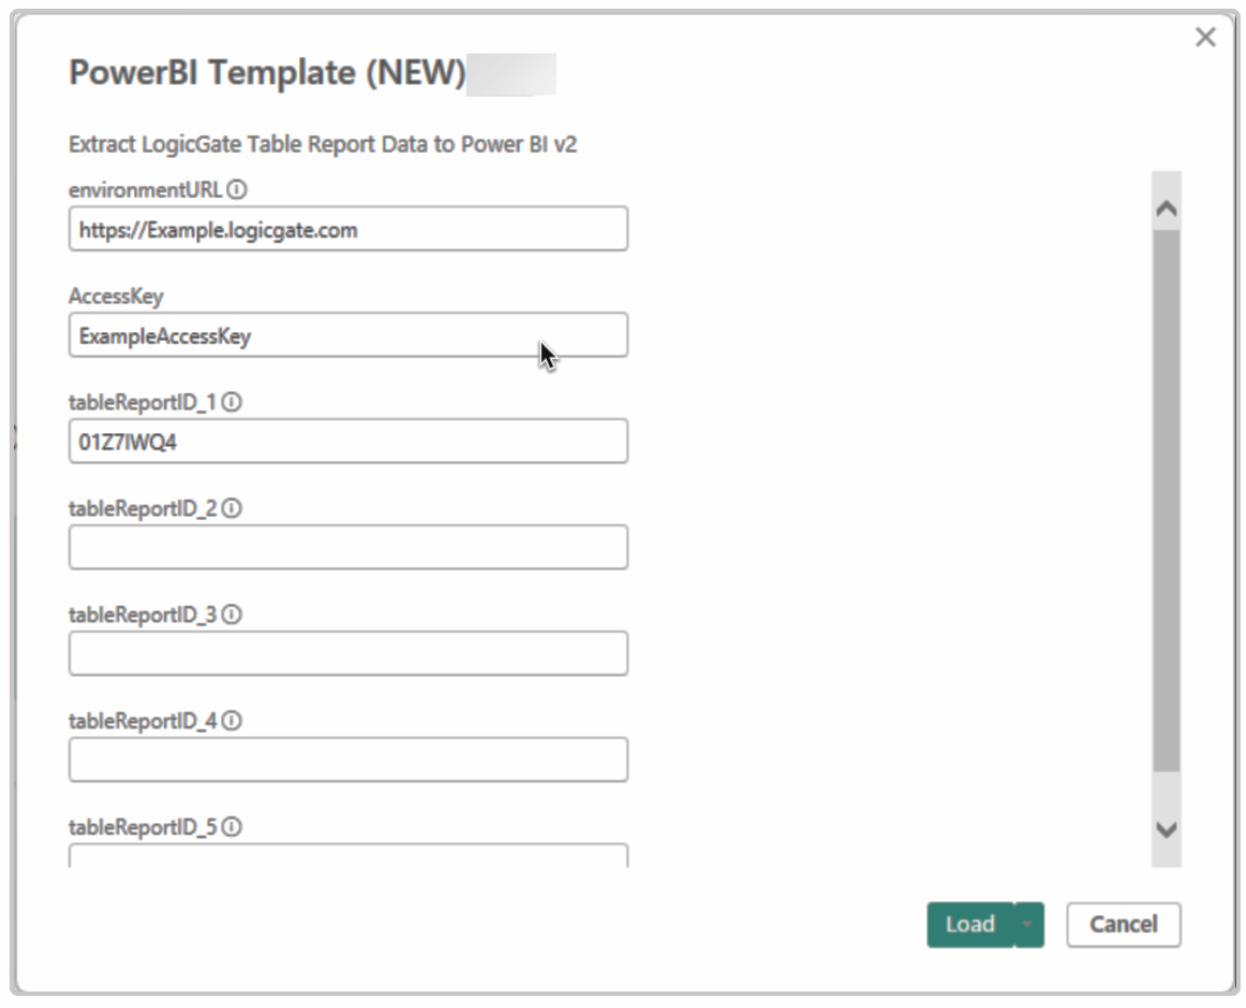The image size is (1246, 1008).
Task: Select the tableReportID_1 input field
Action: click(348, 441)
